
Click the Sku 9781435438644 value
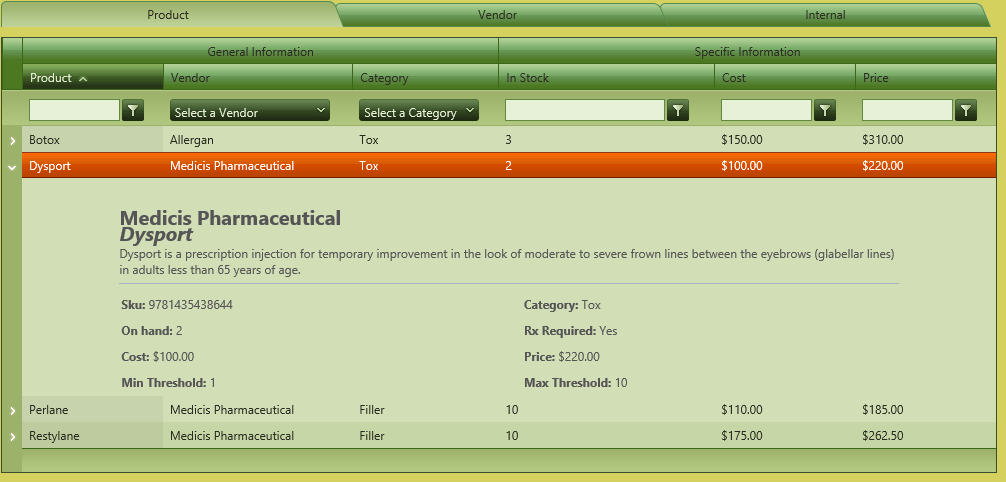[x=191, y=305]
